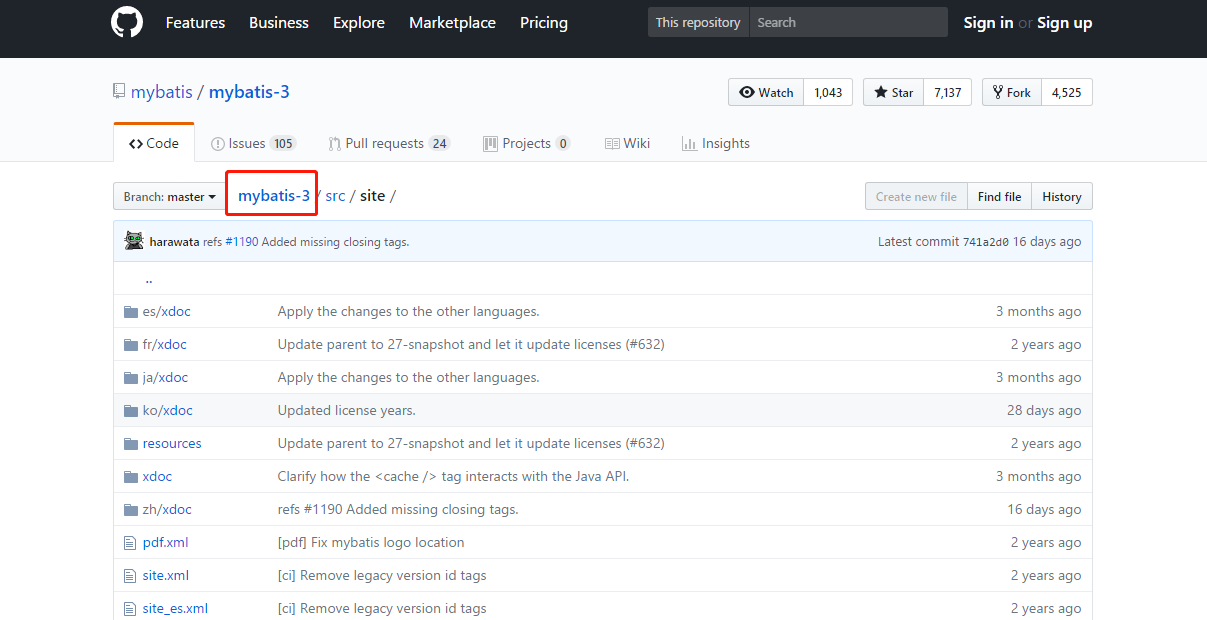Click mybatis-3 in the breadcrumb path
This screenshot has width=1207, height=620.
(274, 196)
